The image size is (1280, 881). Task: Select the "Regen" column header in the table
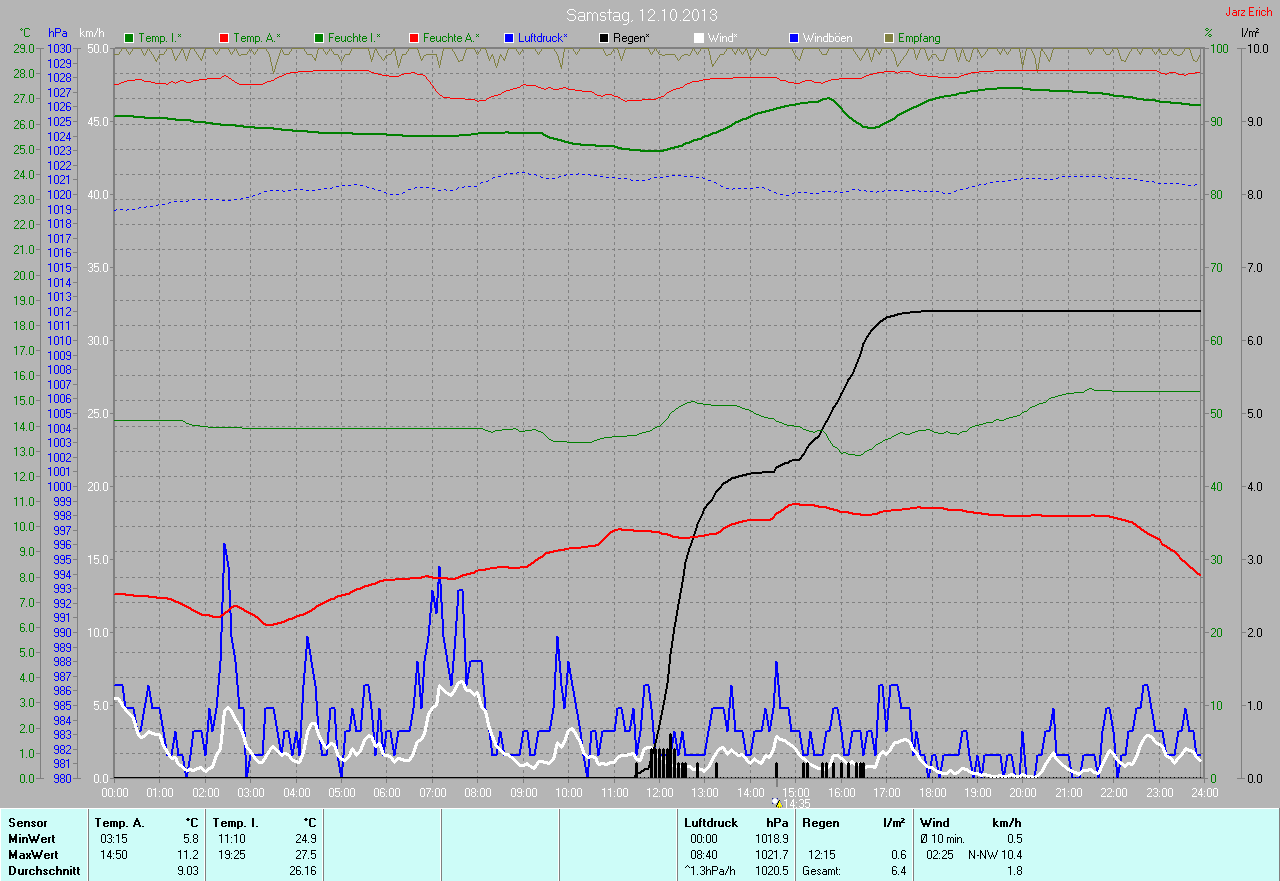click(x=820, y=823)
